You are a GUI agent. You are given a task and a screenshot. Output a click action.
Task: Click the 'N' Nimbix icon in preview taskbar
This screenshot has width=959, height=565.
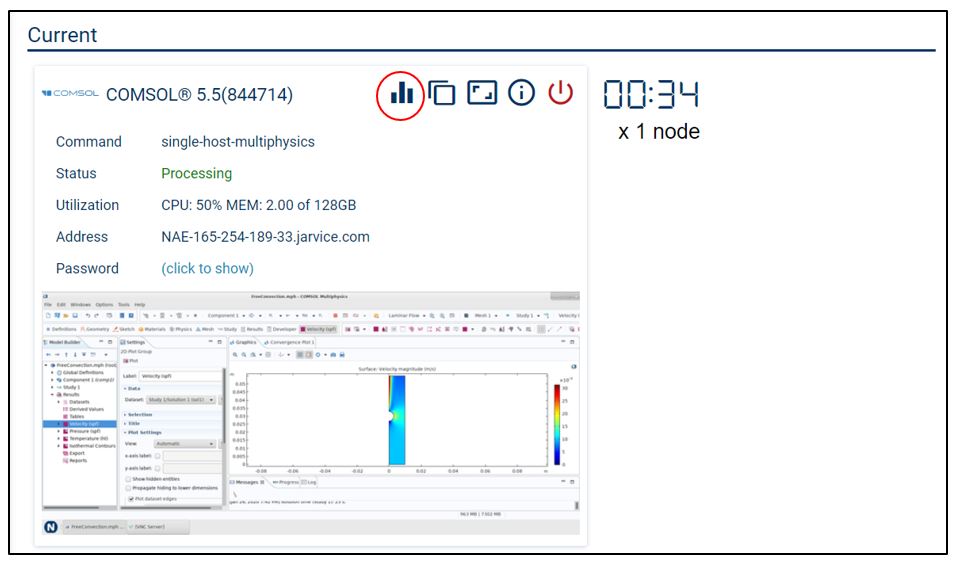coord(51,527)
